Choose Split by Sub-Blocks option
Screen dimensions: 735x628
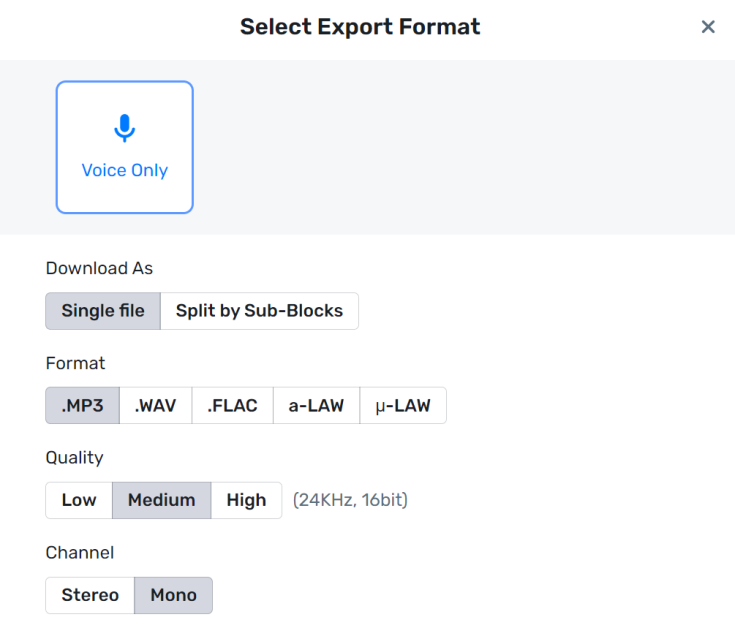click(259, 311)
